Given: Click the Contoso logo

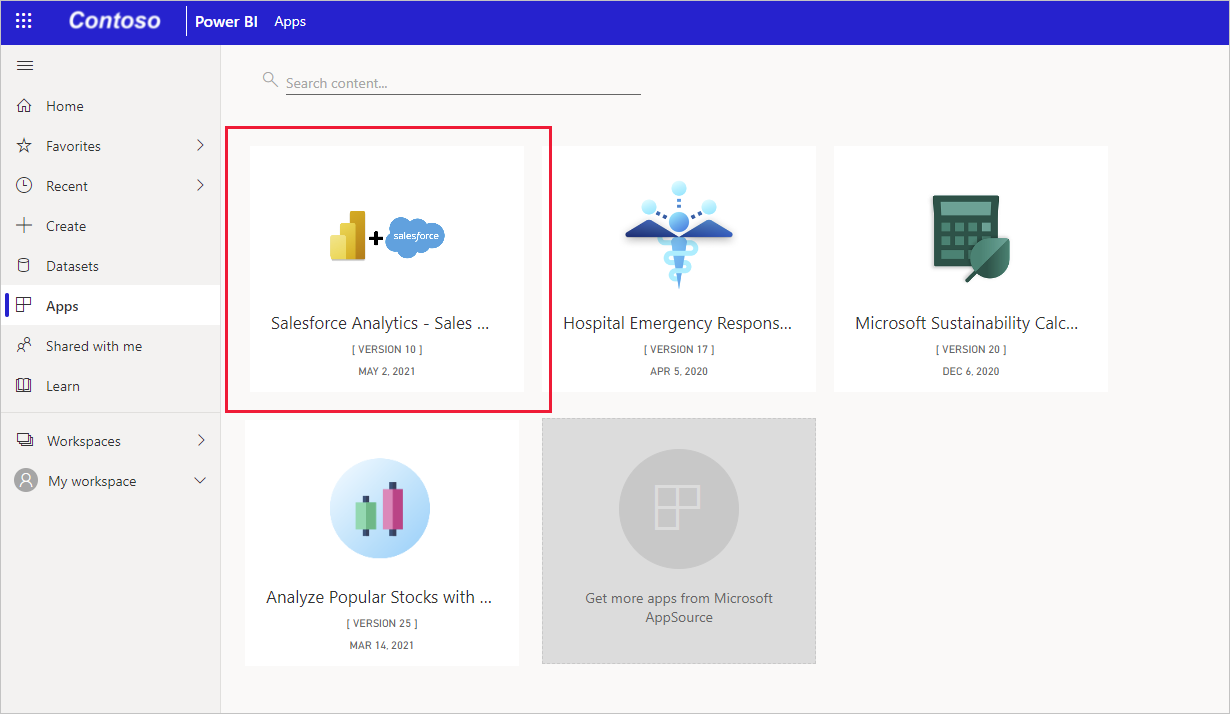Looking at the screenshot, I should coord(114,21).
